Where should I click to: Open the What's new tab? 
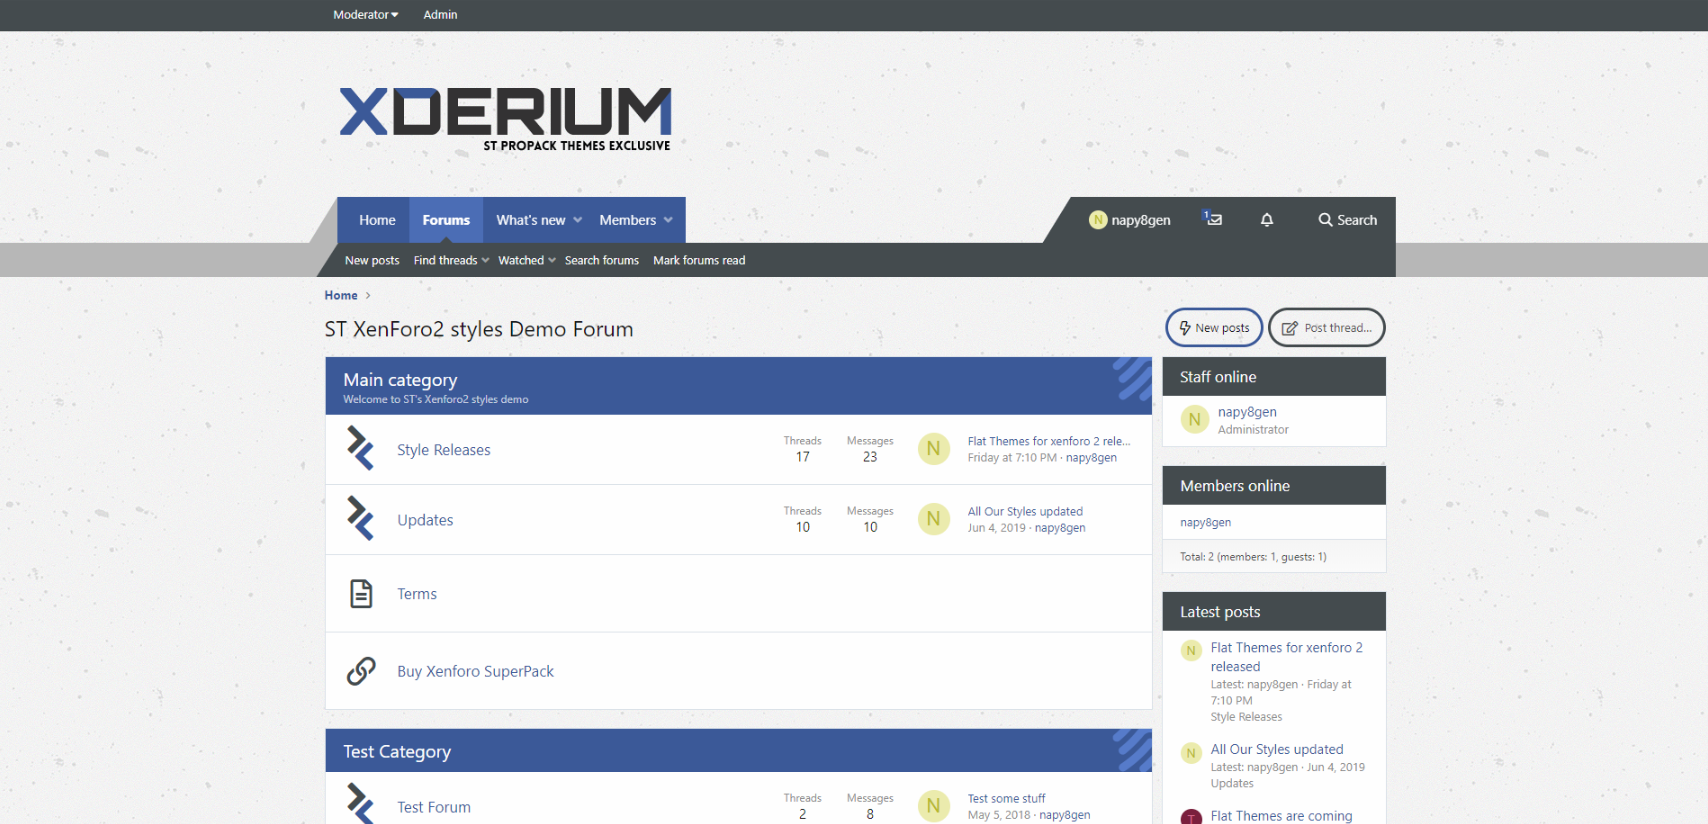point(530,220)
